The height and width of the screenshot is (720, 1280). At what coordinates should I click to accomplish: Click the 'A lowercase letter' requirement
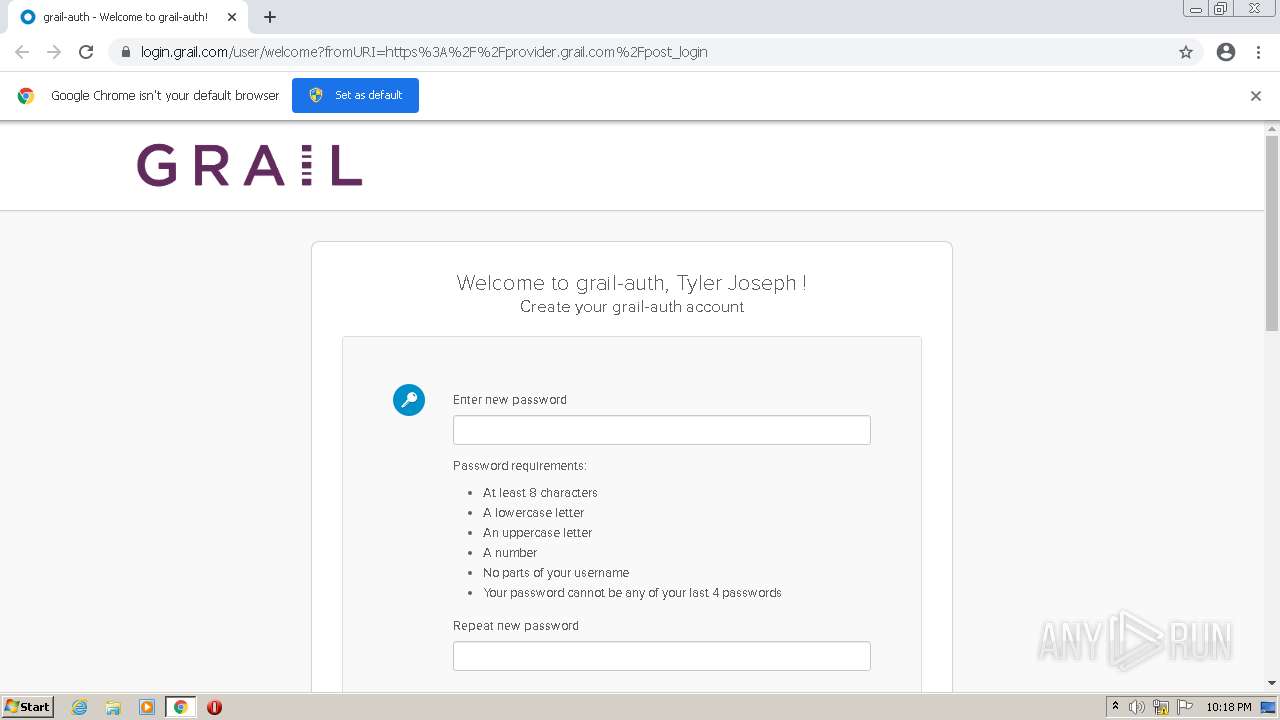(533, 513)
